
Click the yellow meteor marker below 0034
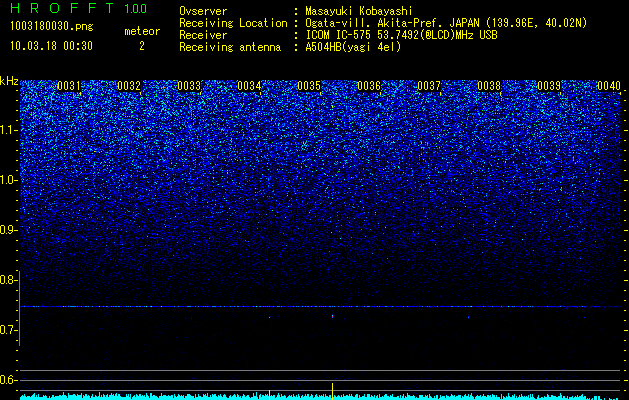point(269,395)
